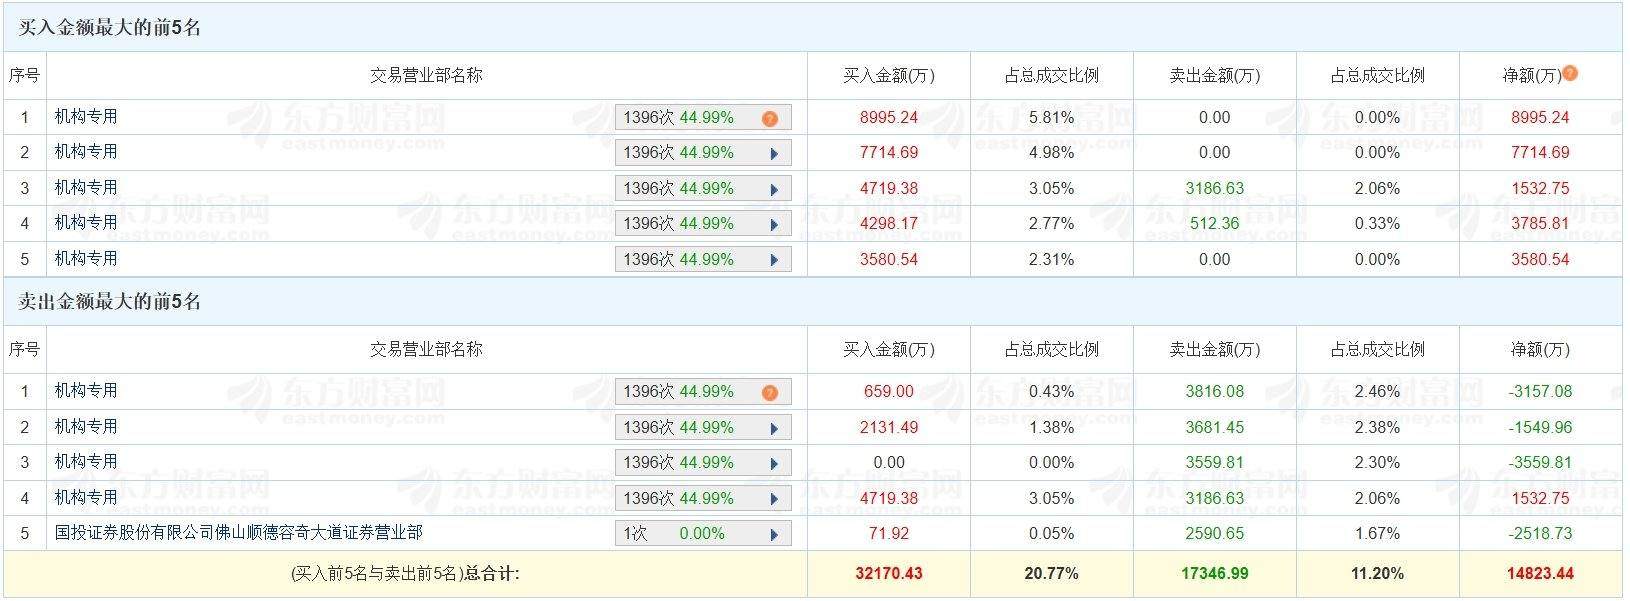1630x601 pixels.
Task: Click question mark icon in sell table row 1
Action: (769, 393)
